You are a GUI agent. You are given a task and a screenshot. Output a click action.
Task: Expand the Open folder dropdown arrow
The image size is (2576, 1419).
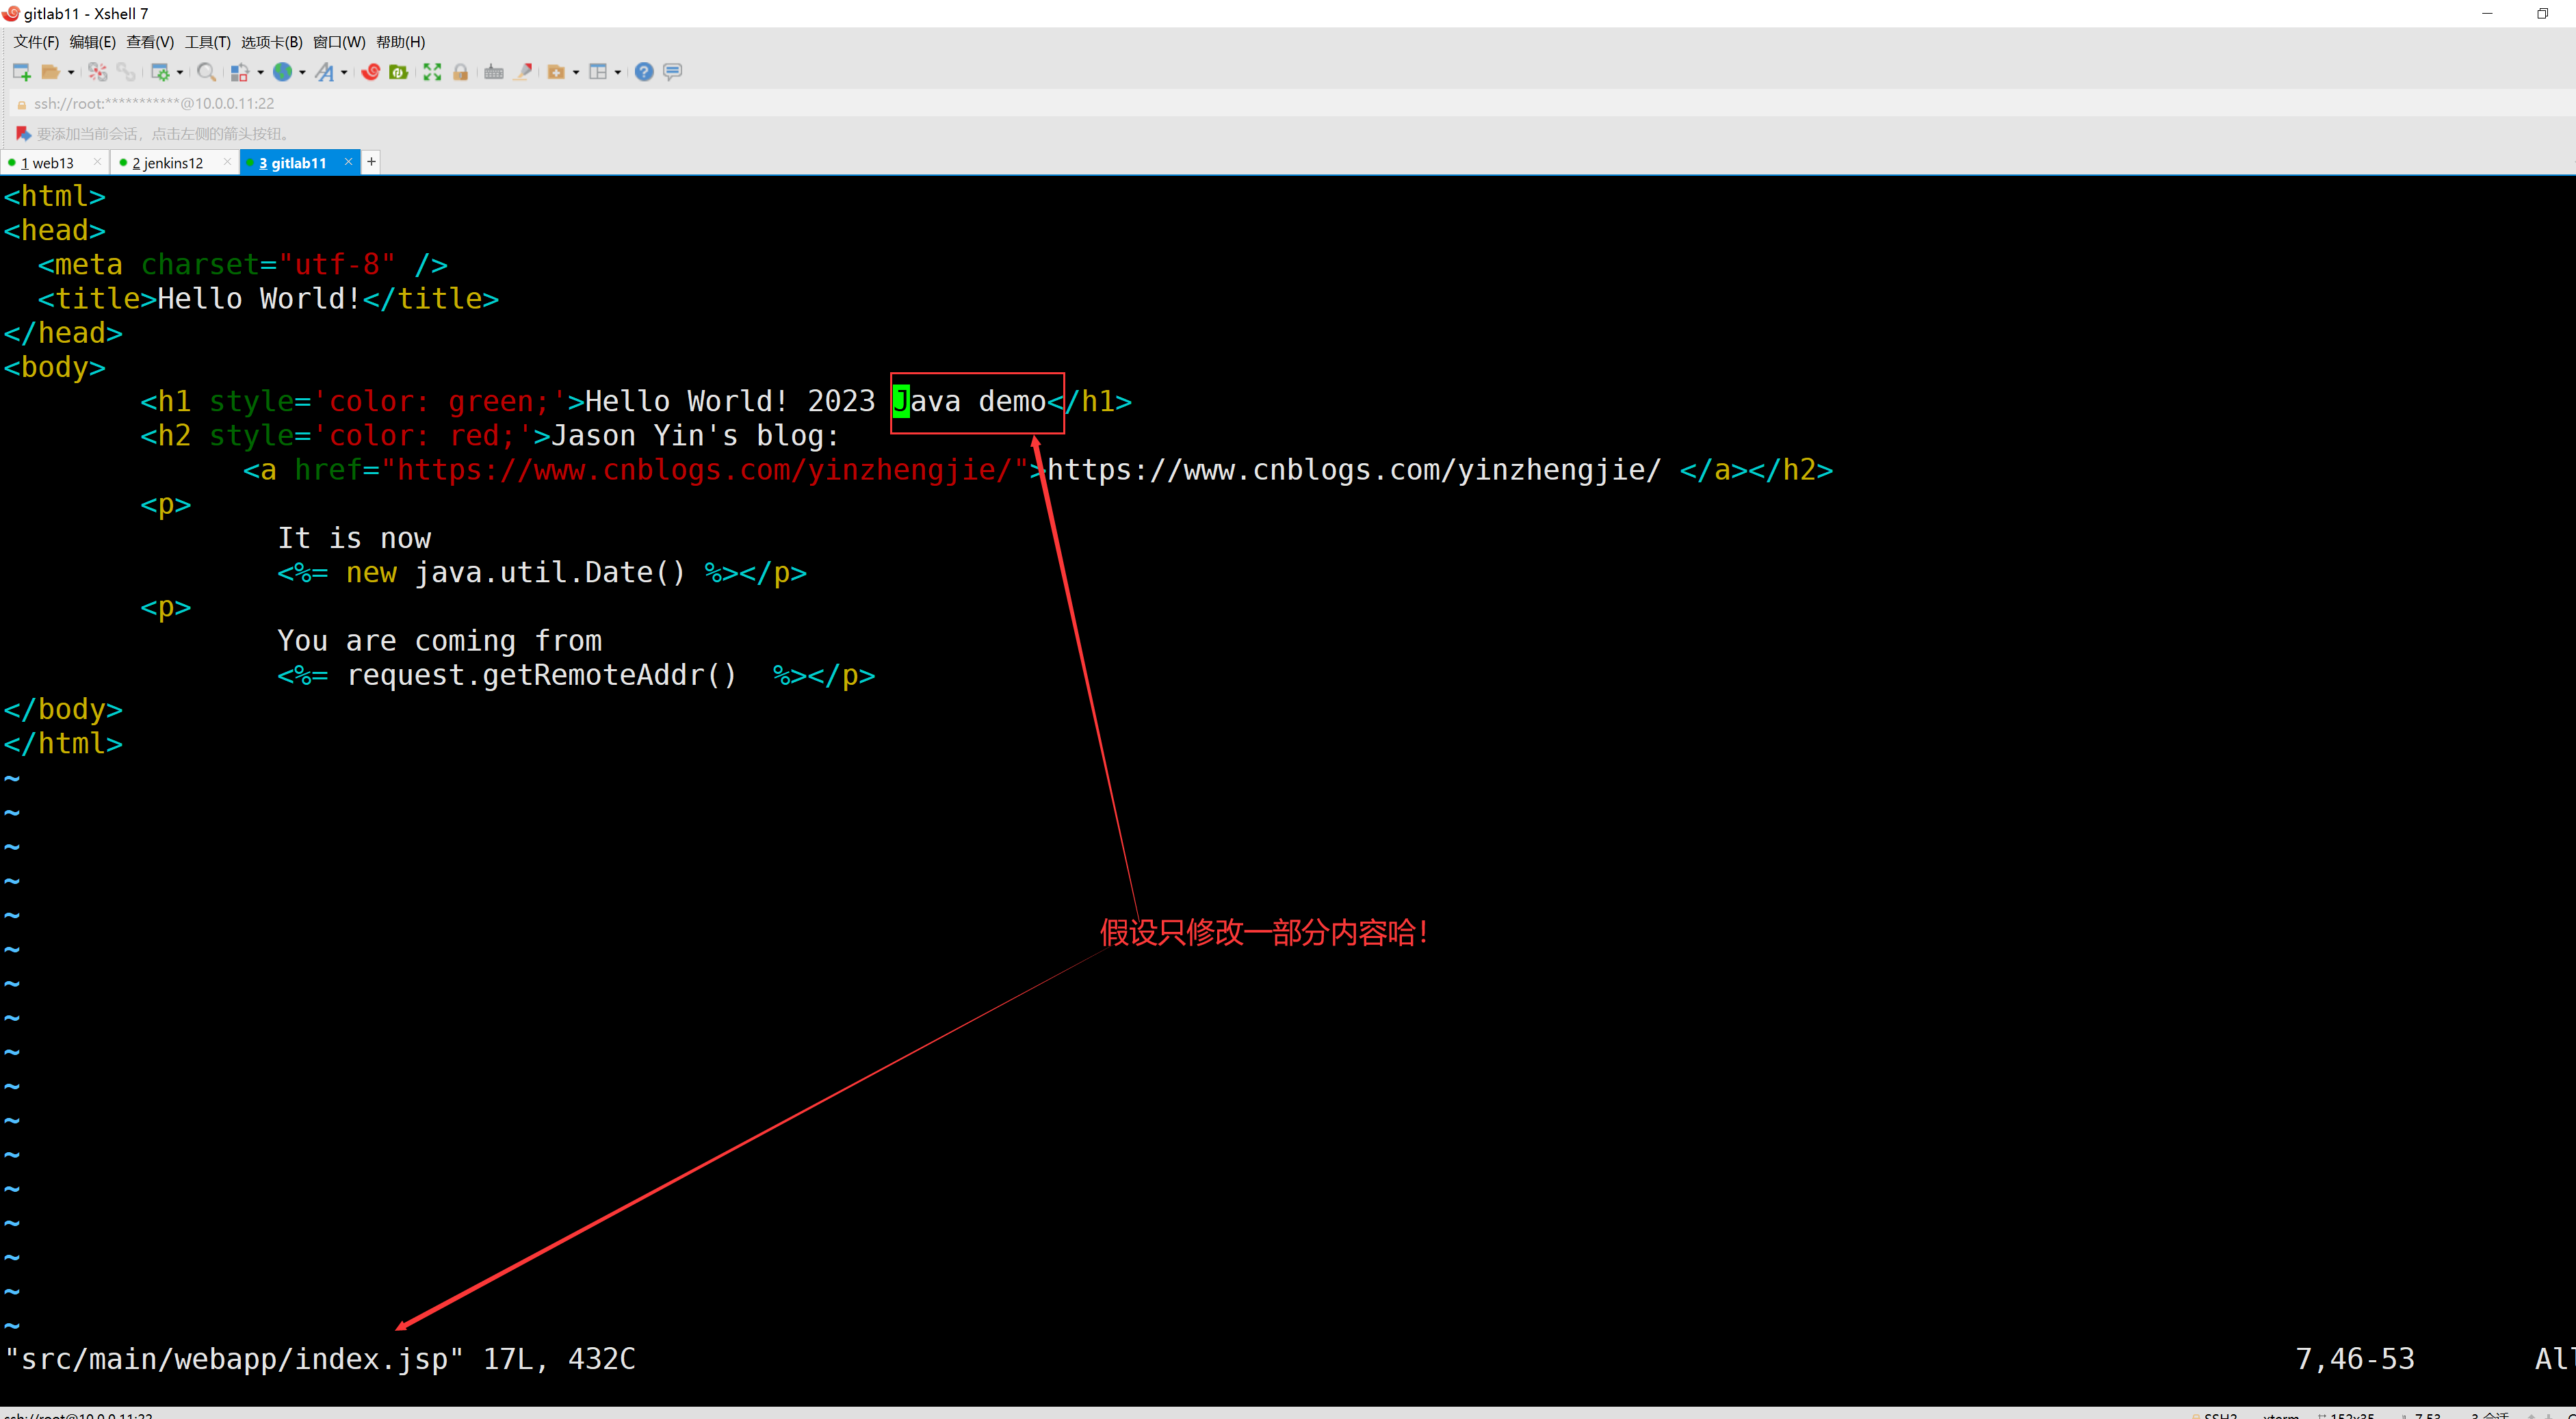tap(71, 72)
